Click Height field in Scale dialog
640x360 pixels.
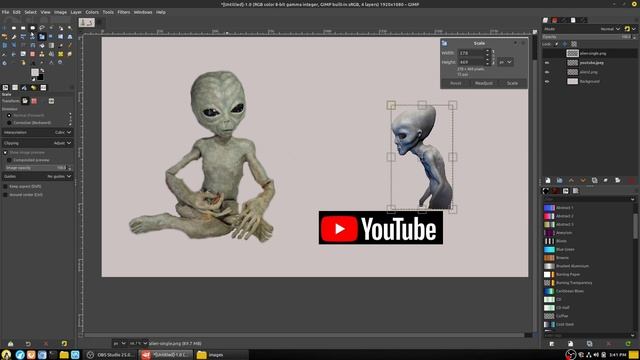[471, 62]
